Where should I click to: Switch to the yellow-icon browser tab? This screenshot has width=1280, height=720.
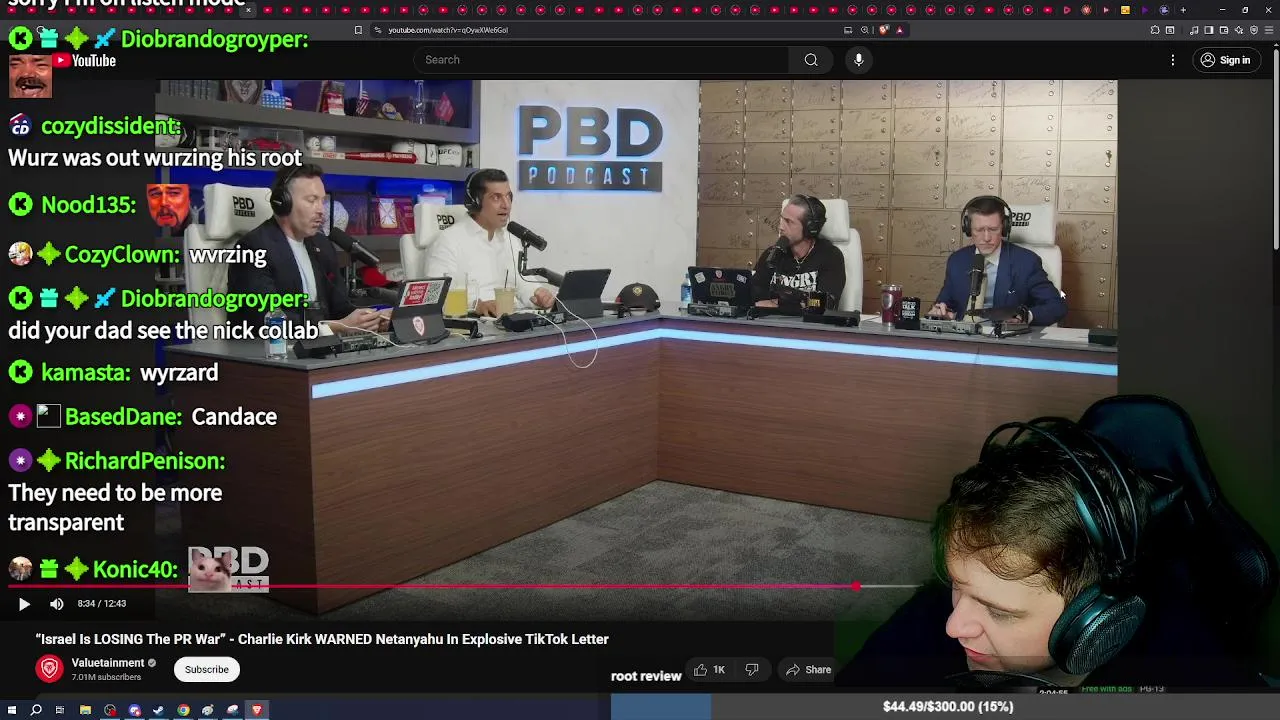[1125, 10]
